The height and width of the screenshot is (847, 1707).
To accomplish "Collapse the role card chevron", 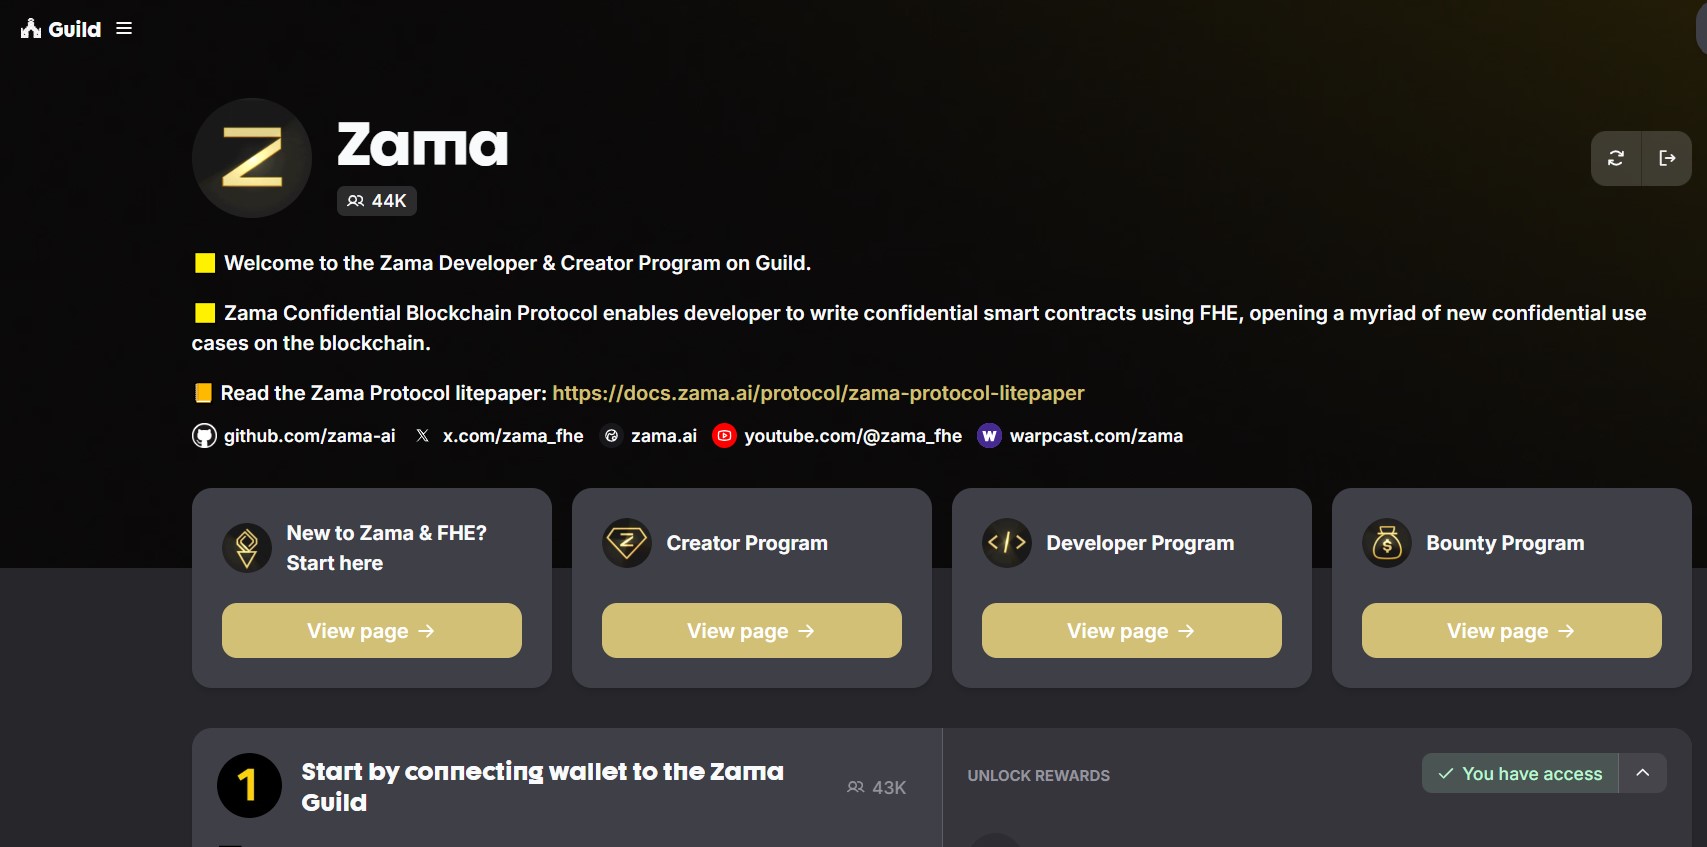I will (1643, 773).
